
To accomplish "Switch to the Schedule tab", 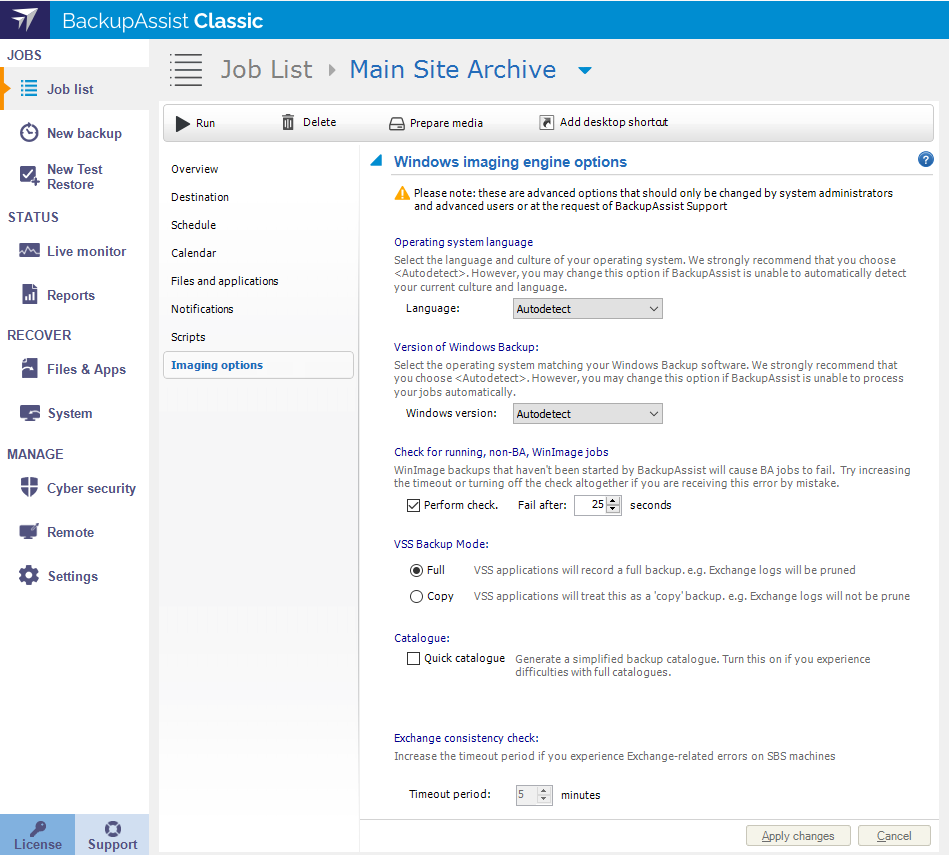I will click(x=194, y=225).
